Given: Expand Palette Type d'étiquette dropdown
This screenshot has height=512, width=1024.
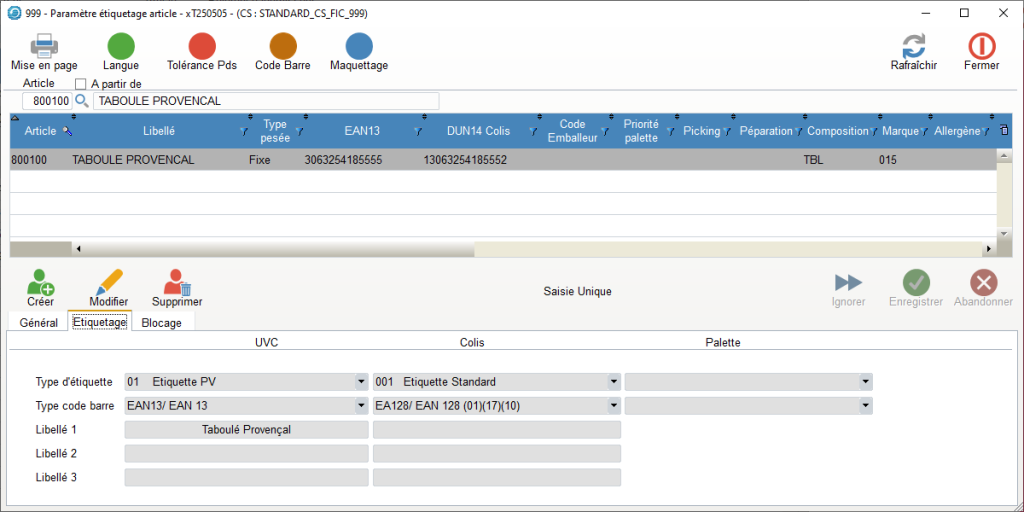Looking at the screenshot, I should click(x=864, y=382).
